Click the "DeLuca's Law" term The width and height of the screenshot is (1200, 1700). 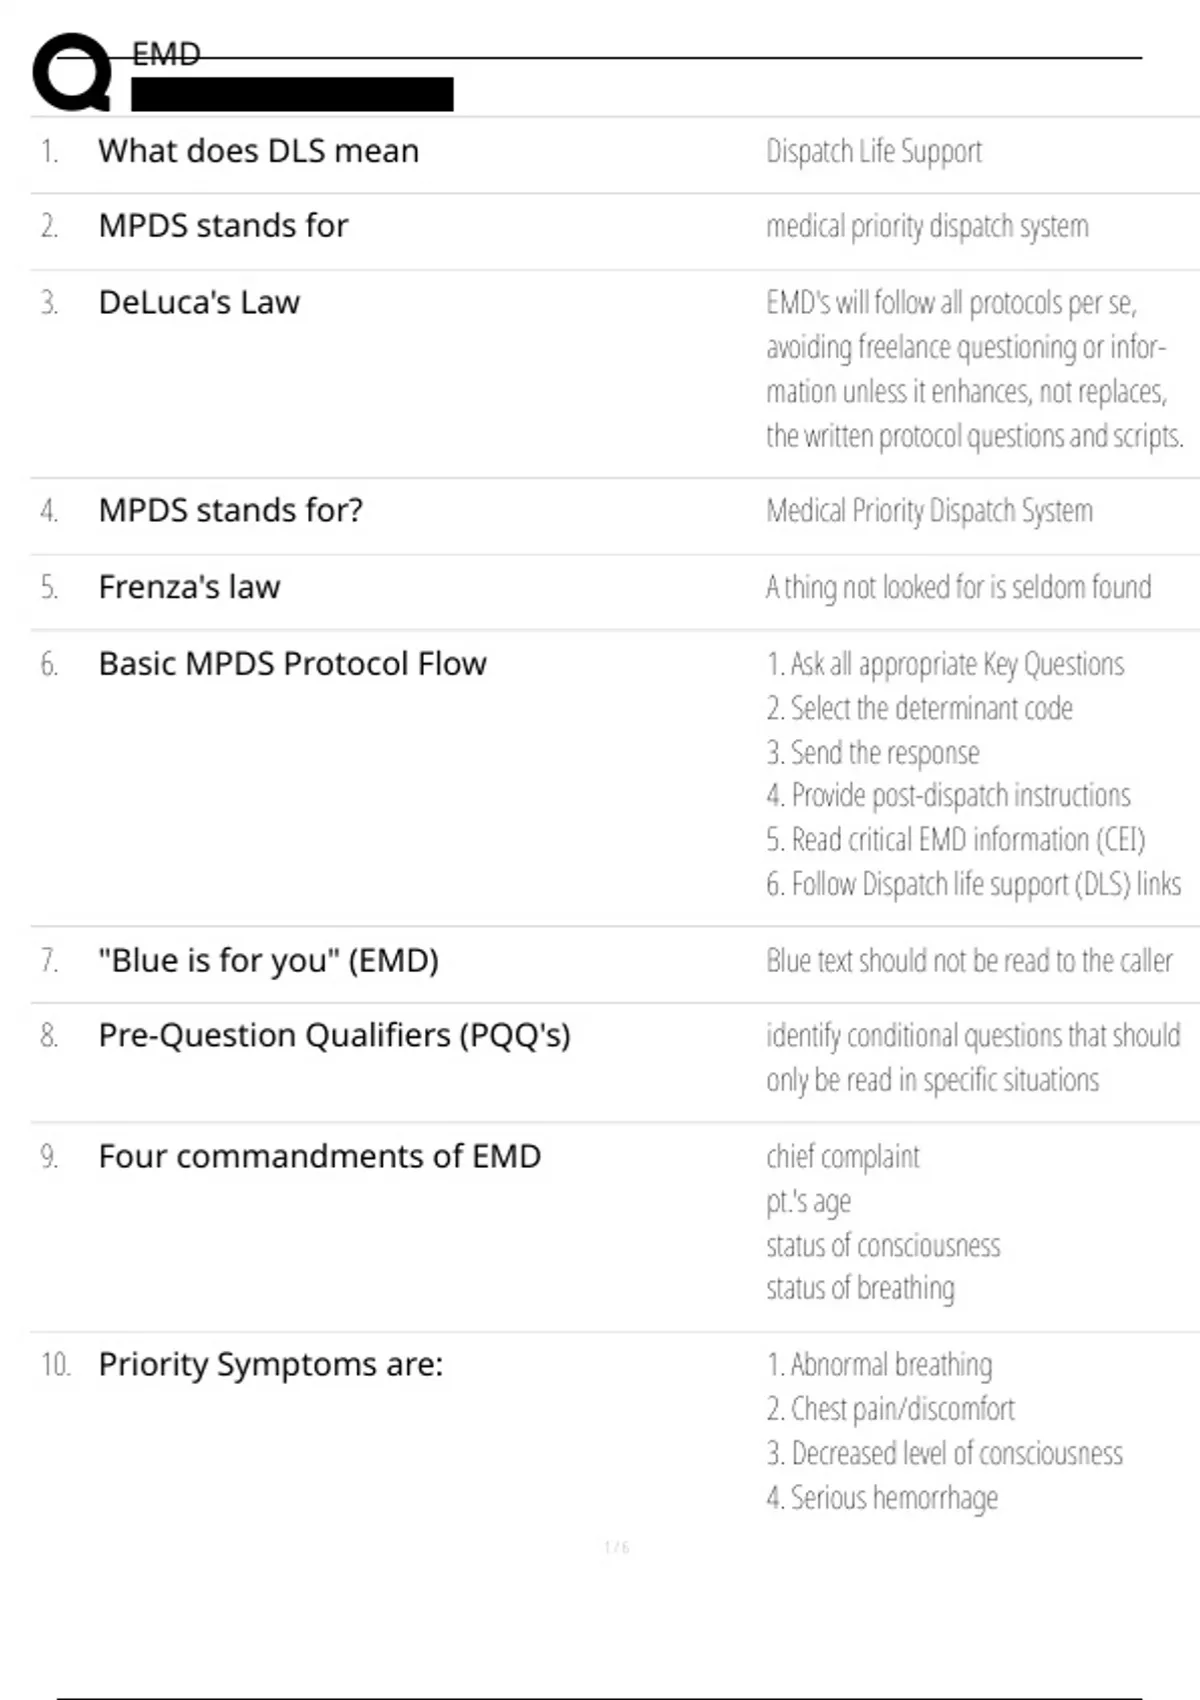pos(199,302)
